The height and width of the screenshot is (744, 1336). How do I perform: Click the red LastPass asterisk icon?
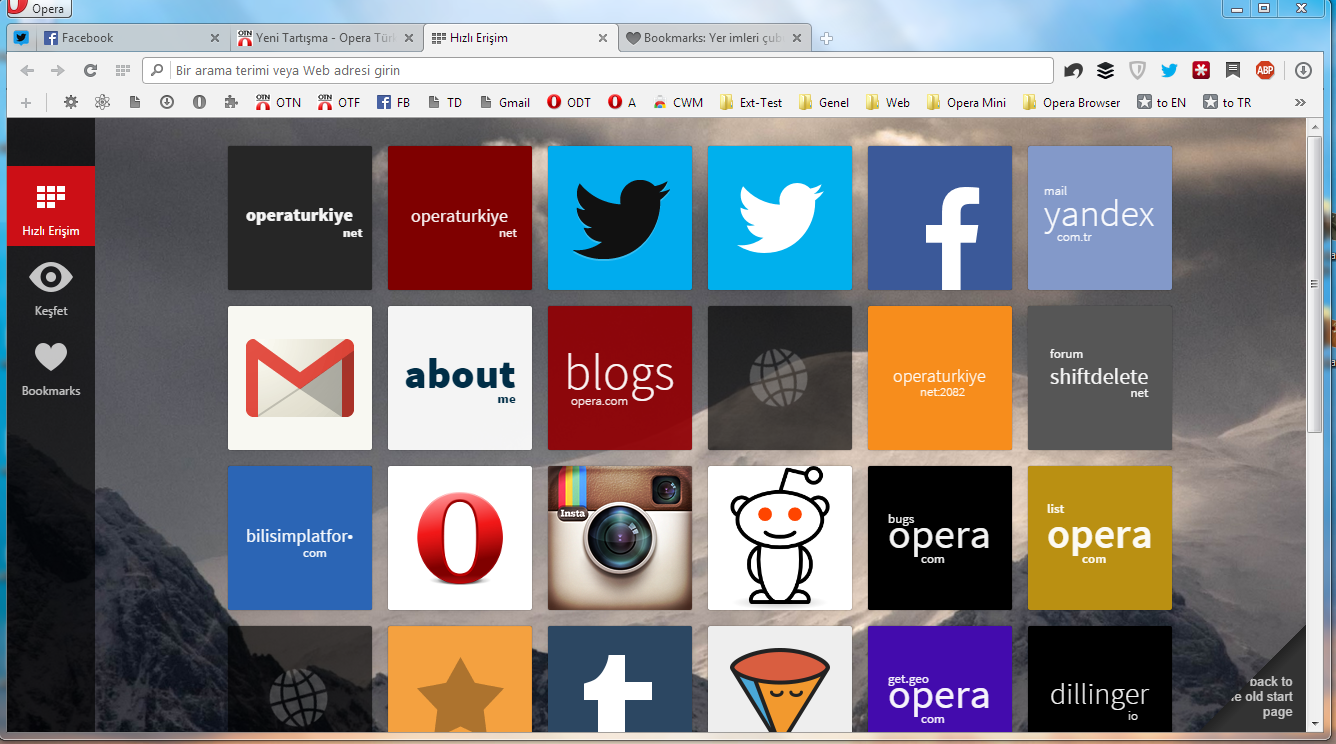pos(1201,70)
